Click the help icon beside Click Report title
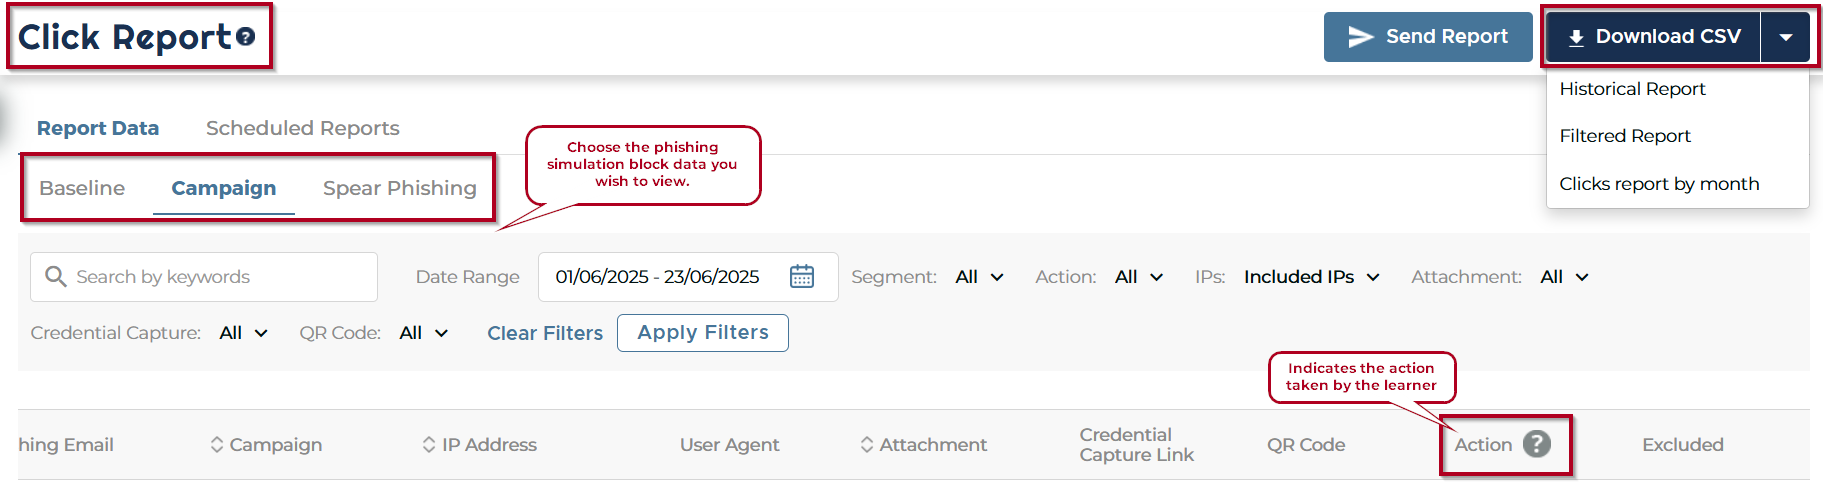 tap(246, 37)
